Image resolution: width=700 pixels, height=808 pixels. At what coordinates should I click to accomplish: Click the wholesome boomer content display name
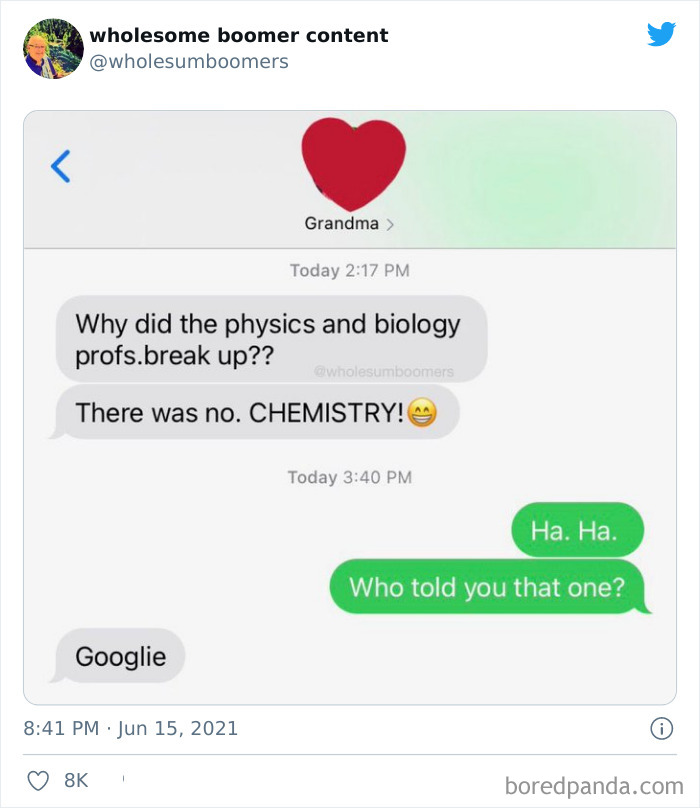click(x=238, y=35)
